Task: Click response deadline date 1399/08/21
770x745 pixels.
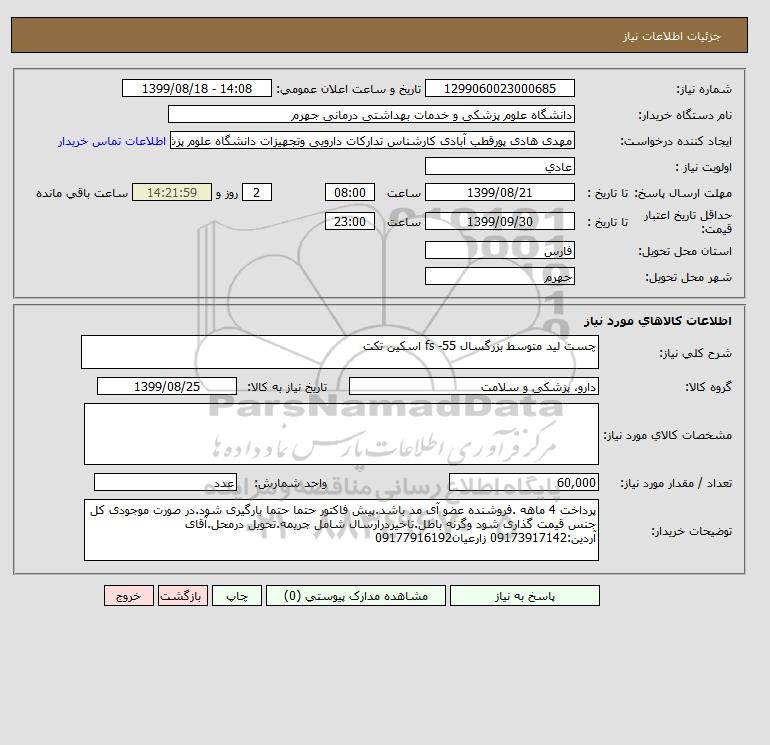Action: [x=499, y=193]
